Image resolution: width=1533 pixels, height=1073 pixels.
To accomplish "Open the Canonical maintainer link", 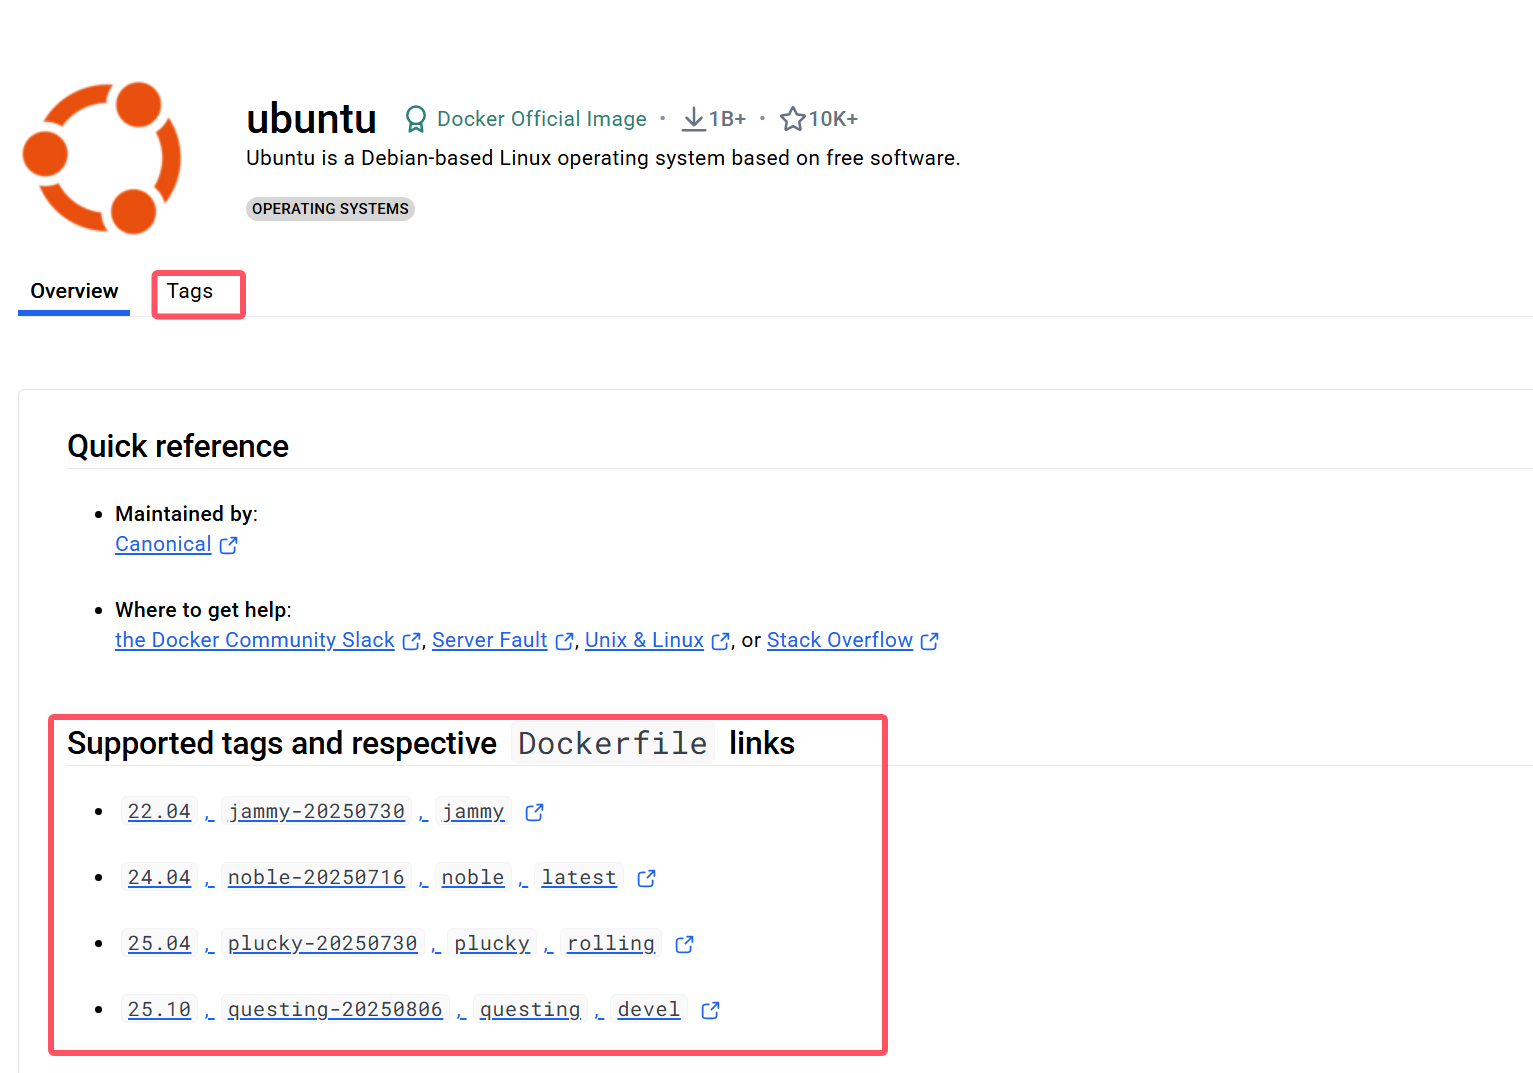I will coord(163,545).
